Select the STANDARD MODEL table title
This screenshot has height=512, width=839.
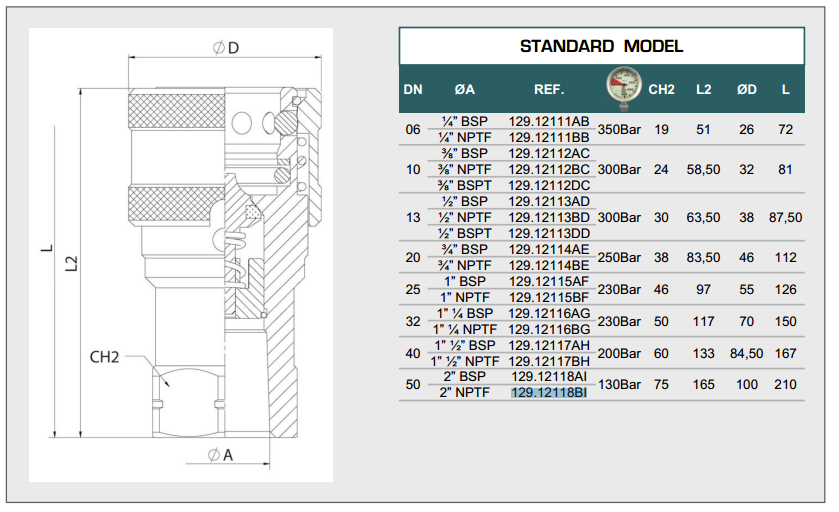601,46
